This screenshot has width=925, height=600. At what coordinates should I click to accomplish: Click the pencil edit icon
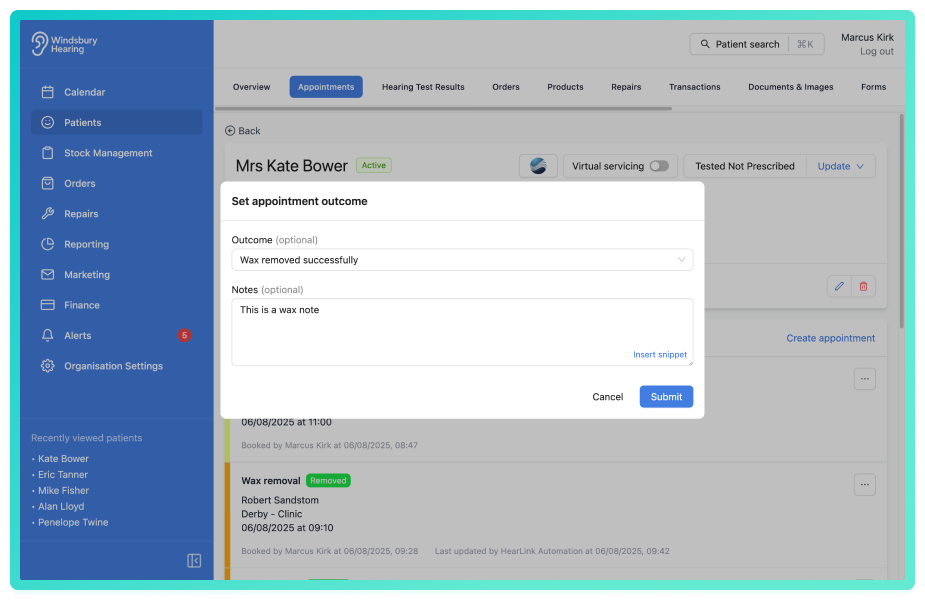pos(839,286)
